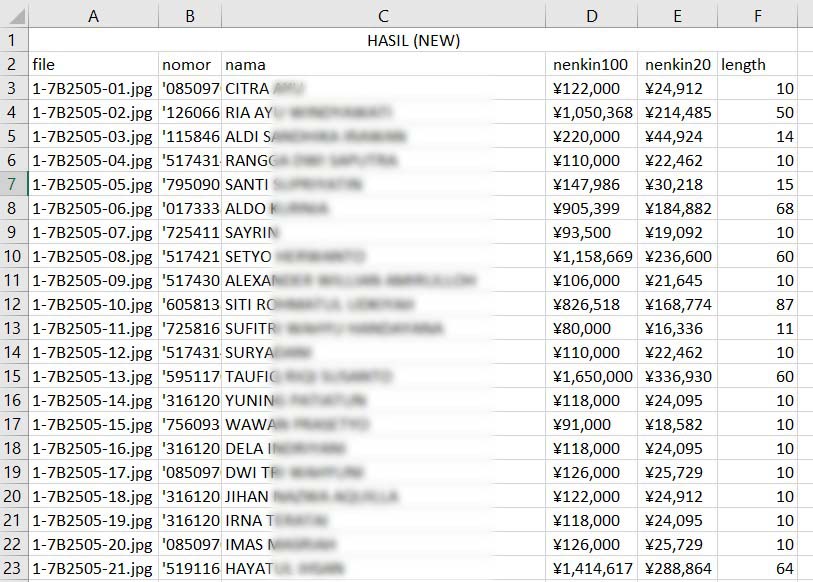Click nomor cell '725816
This screenshot has height=582, width=813.
(x=190, y=328)
